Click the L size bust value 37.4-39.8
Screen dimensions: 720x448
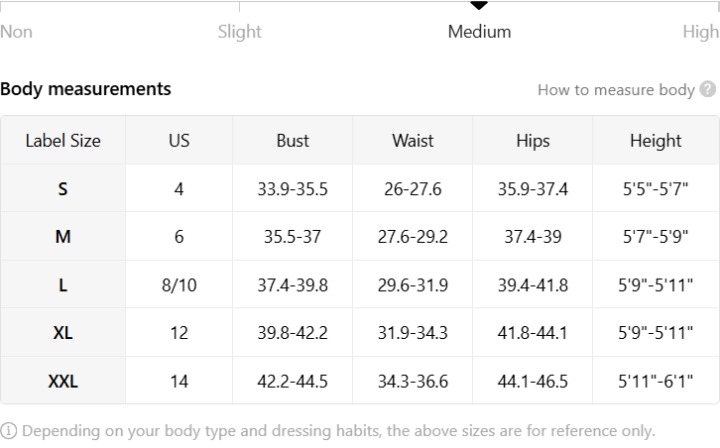coord(292,285)
